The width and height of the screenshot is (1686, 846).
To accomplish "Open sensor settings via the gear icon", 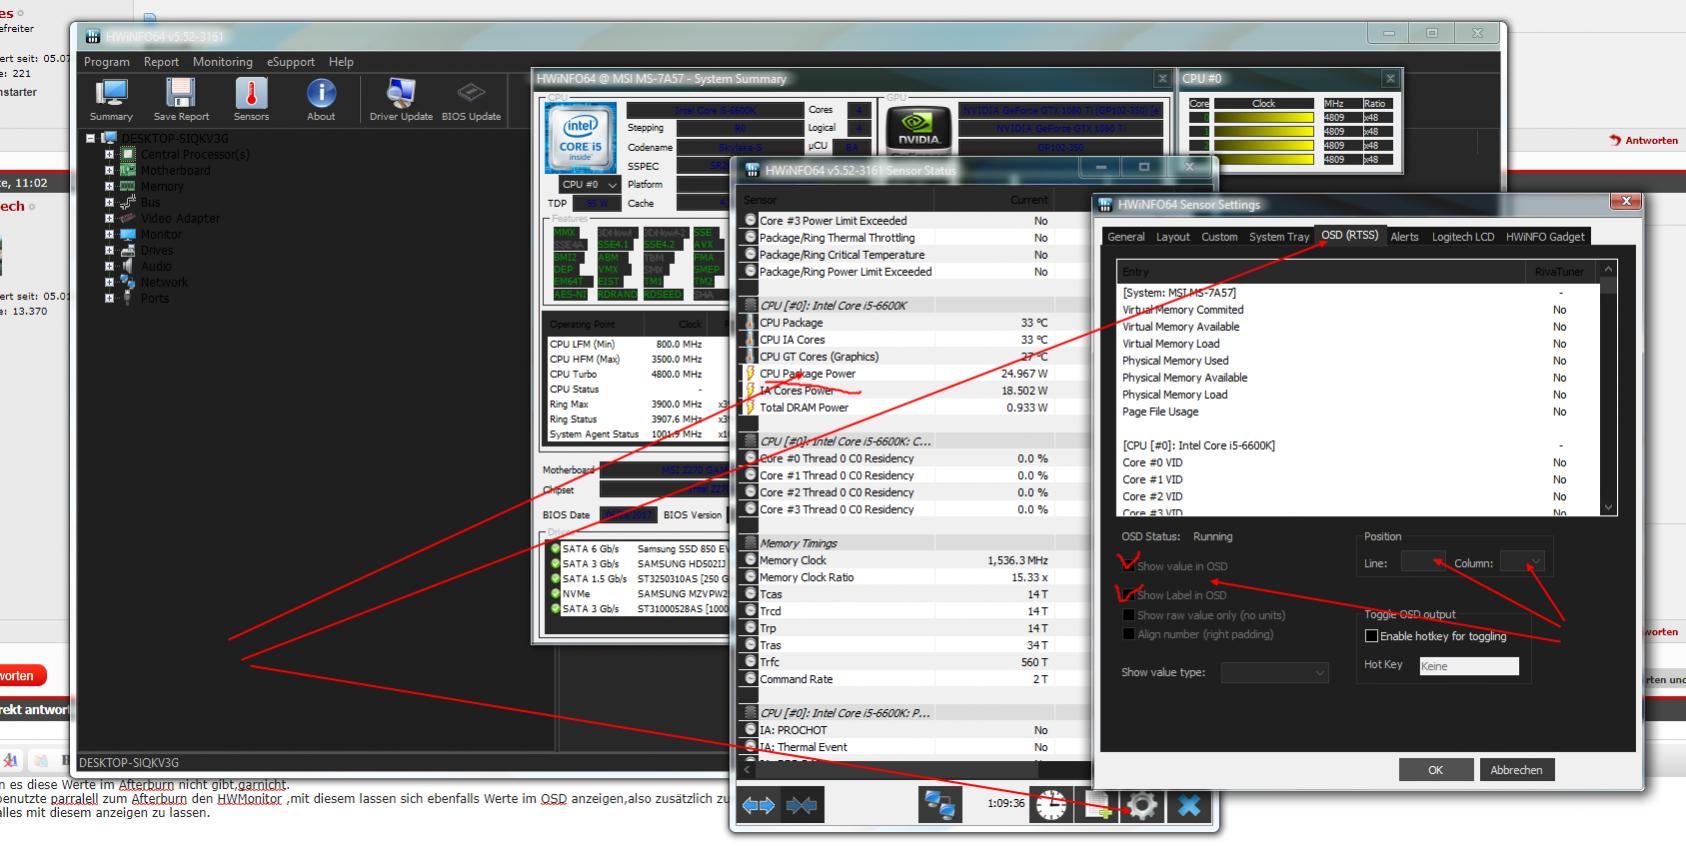I will pyautogui.click(x=1142, y=805).
